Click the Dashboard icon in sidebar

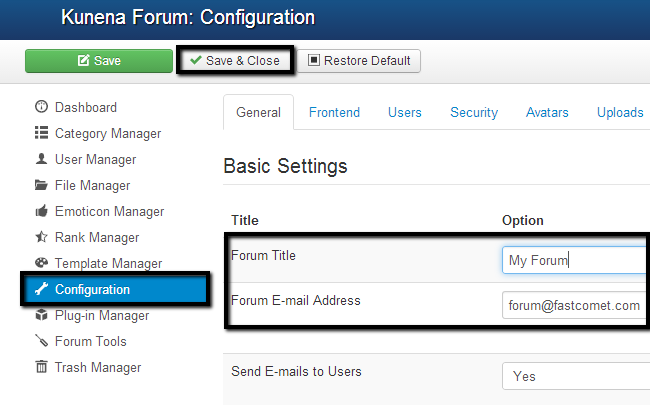pos(41,107)
